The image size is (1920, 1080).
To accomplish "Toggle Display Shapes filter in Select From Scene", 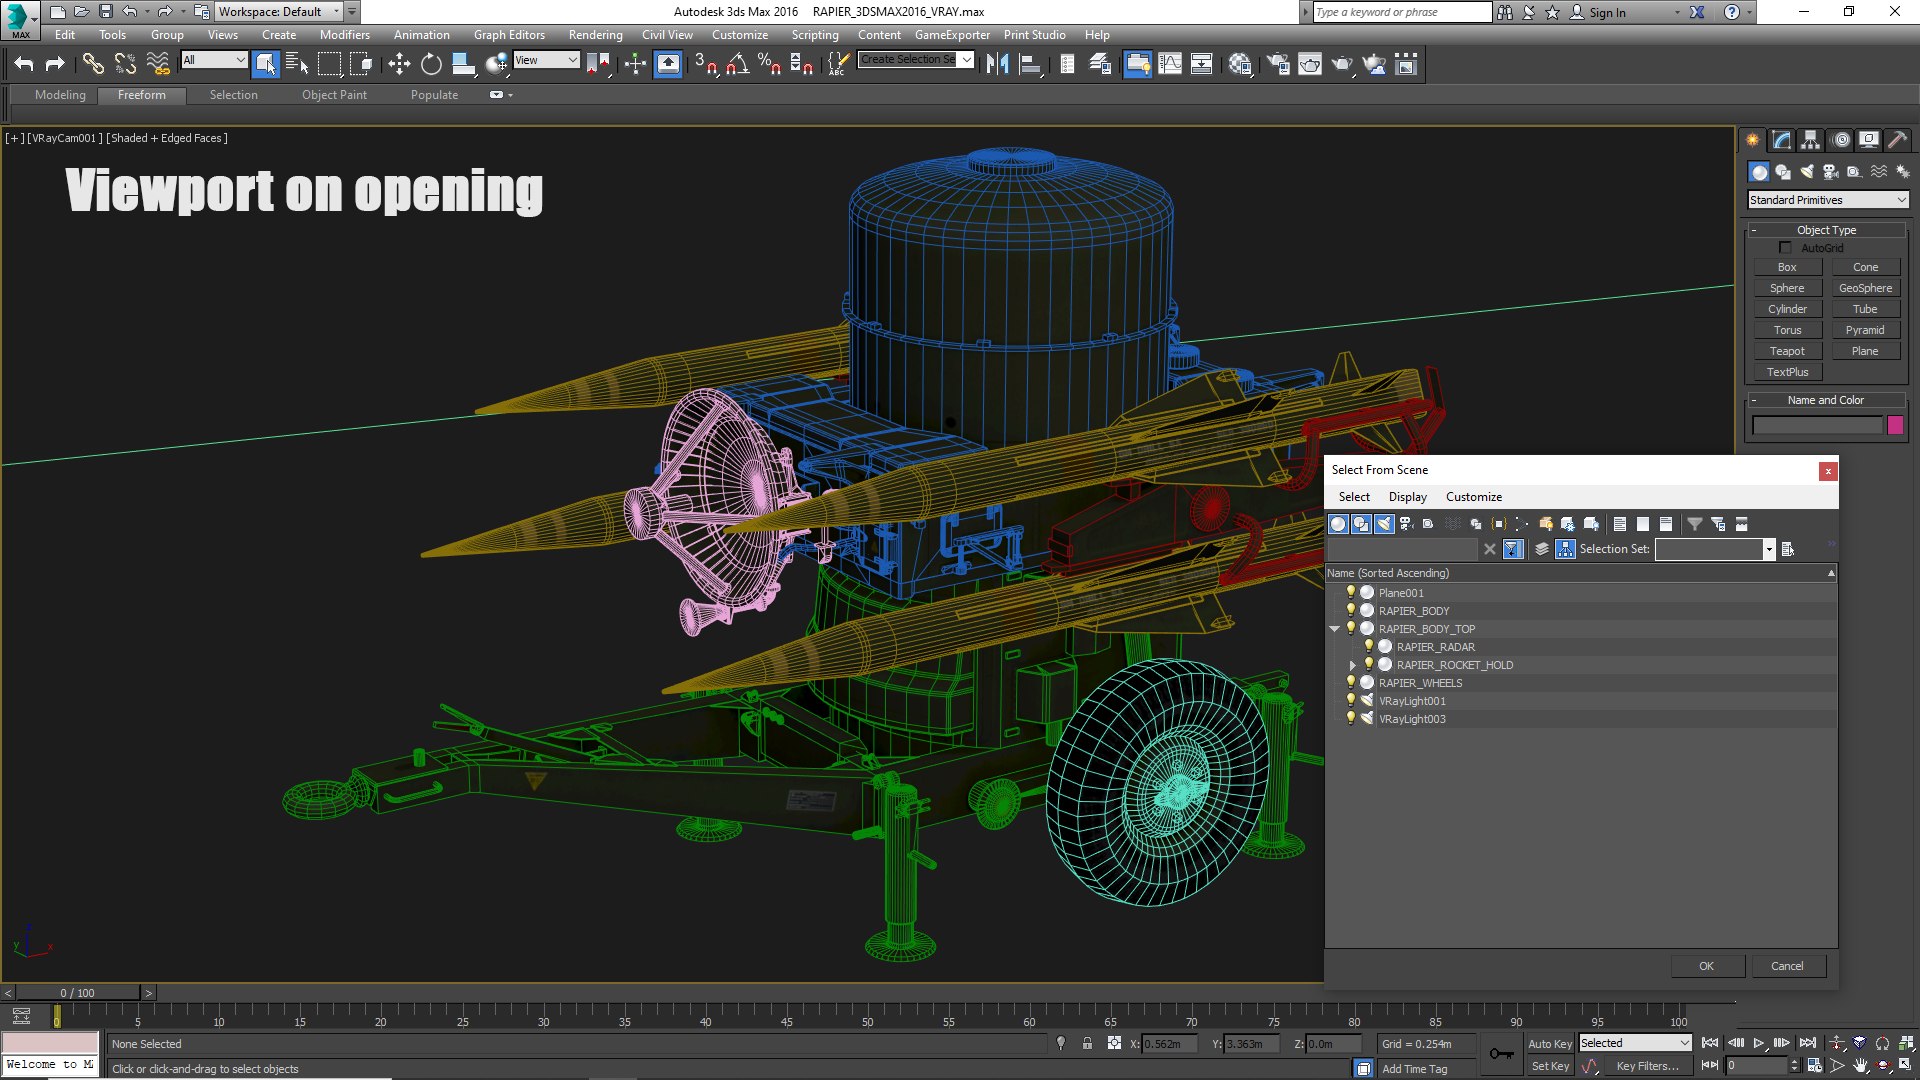I will (x=1361, y=524).
